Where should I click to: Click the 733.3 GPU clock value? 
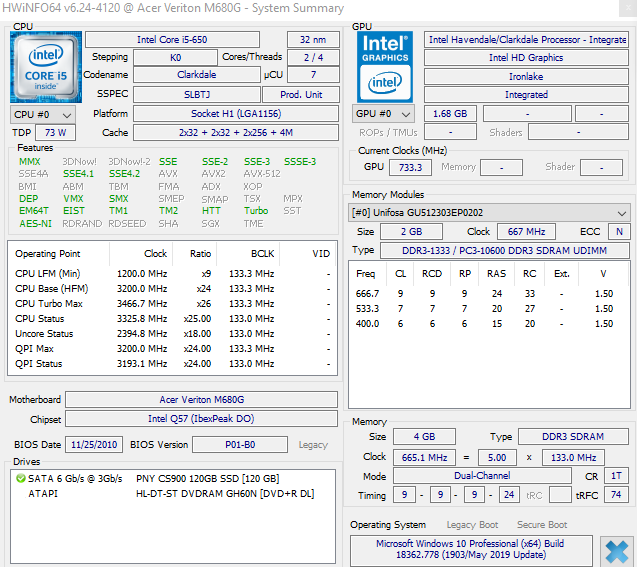(x=410, y=167)
